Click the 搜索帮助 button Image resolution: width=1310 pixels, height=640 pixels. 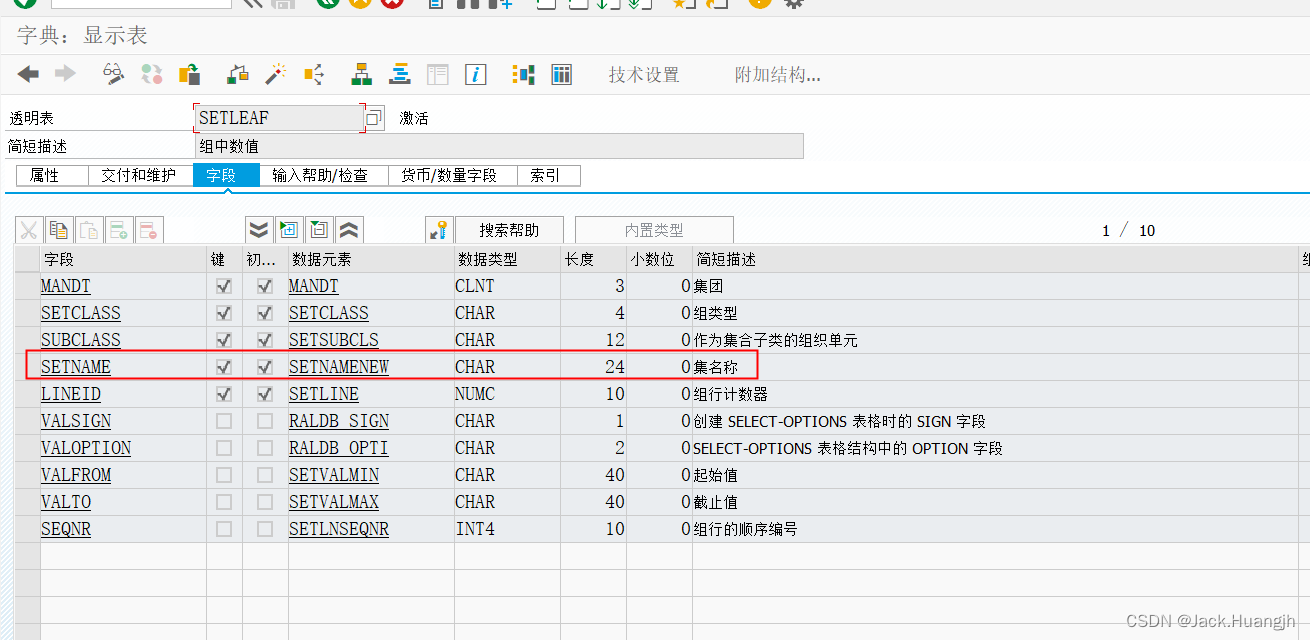point(509,229)
